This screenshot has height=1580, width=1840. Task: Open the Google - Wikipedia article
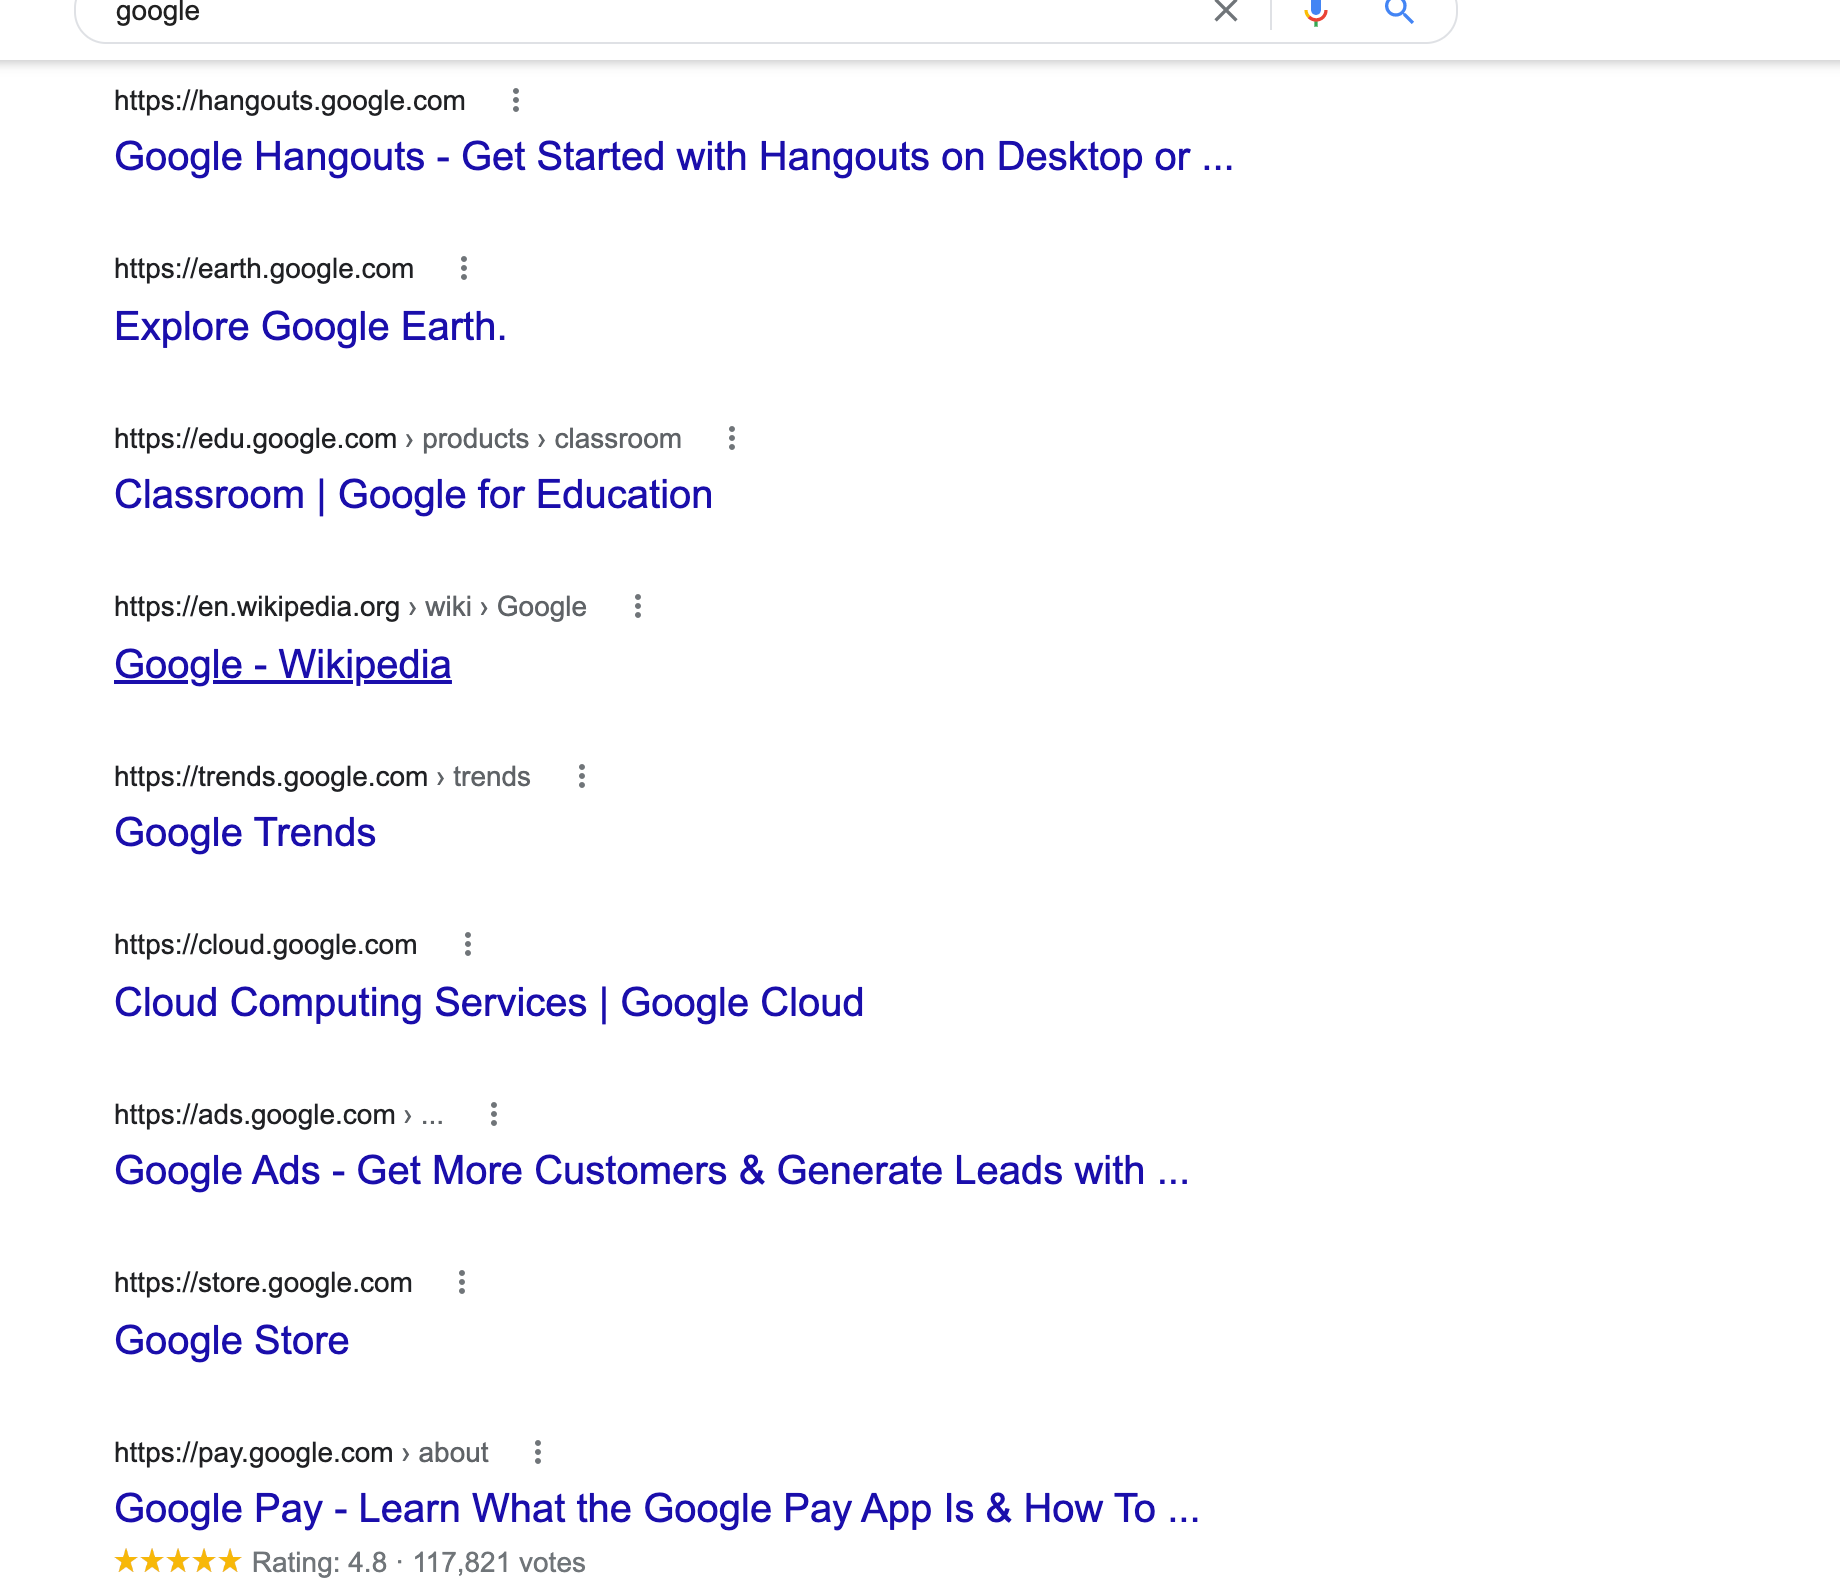(283, 663)
